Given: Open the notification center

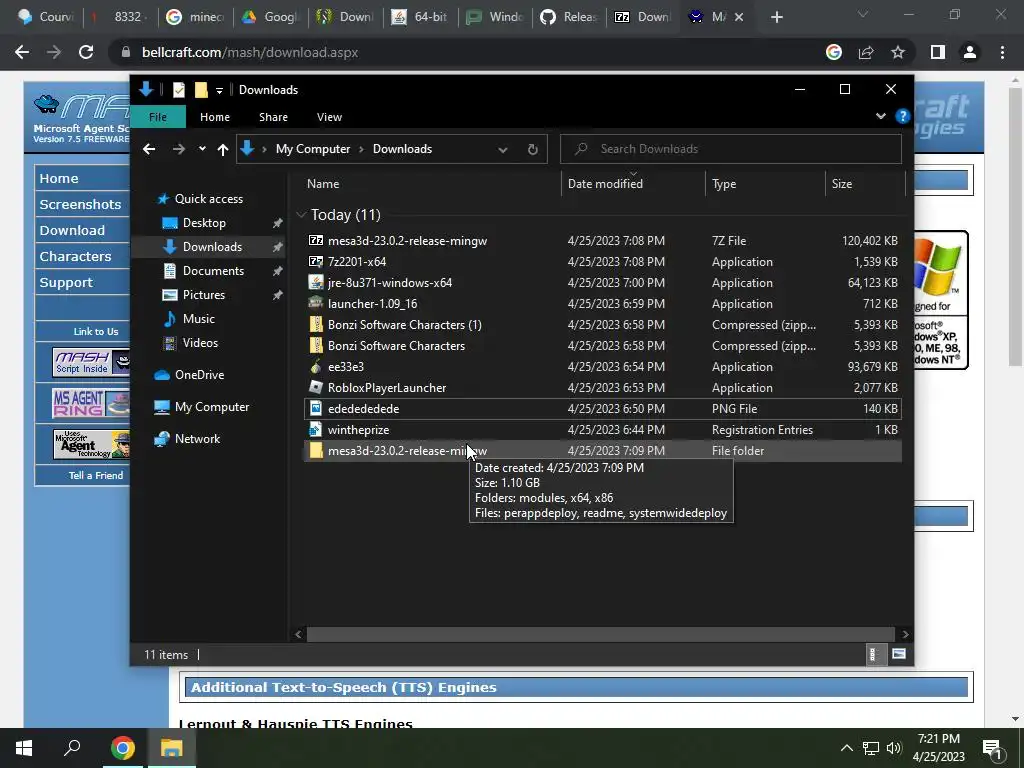Looking at the screenshot, I should pos(993,748).
